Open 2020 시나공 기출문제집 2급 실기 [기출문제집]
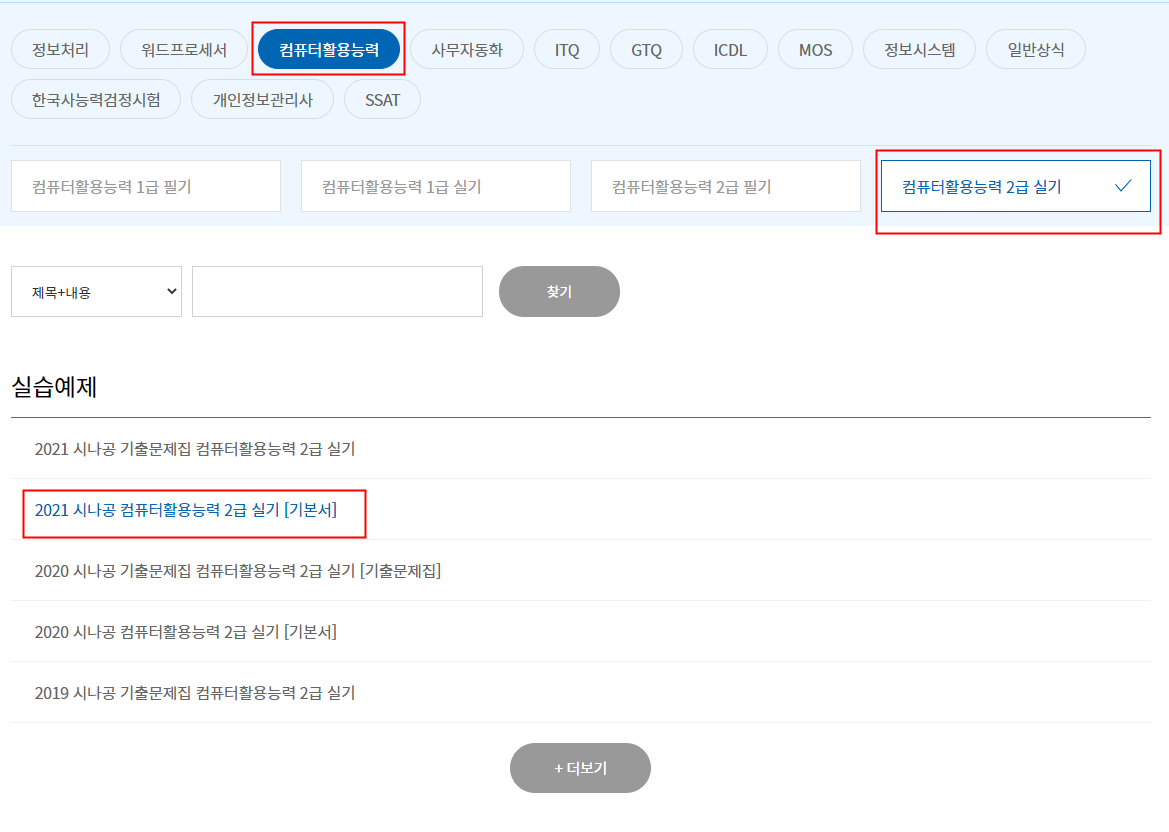 pyautogui.click(x=238, y=571)
